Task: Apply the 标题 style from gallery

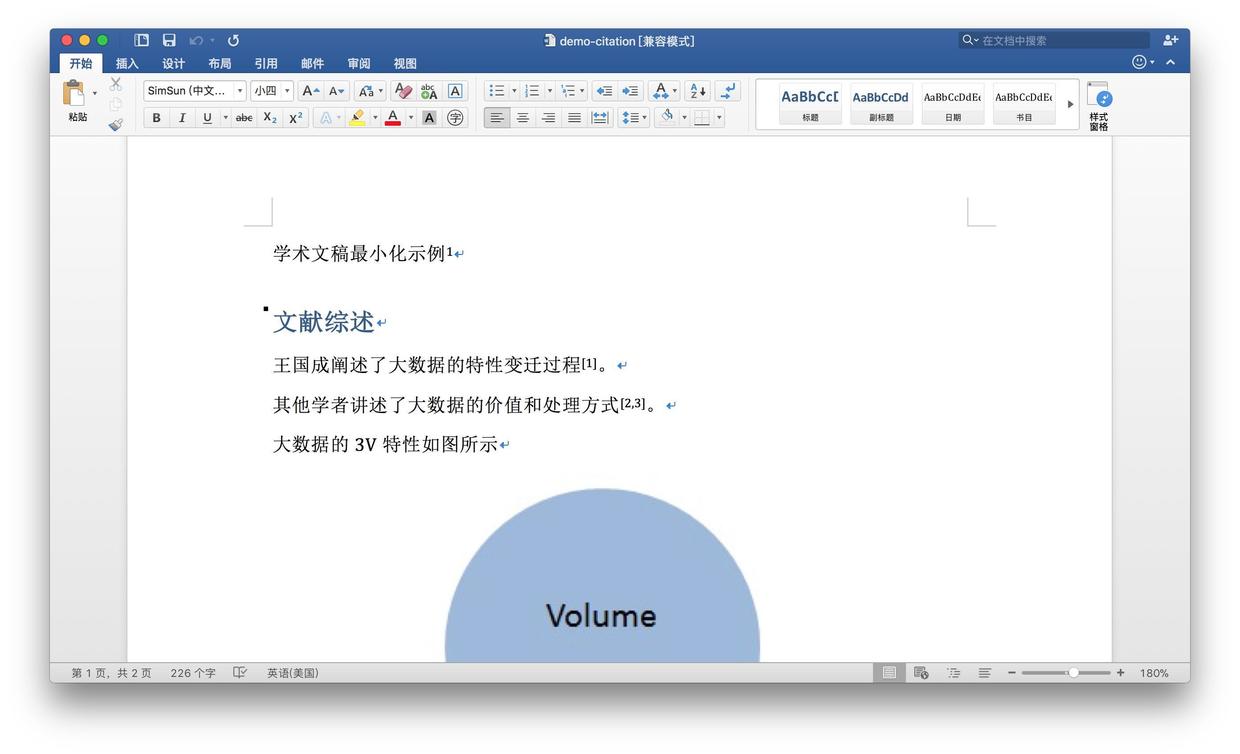Action: 810,104
